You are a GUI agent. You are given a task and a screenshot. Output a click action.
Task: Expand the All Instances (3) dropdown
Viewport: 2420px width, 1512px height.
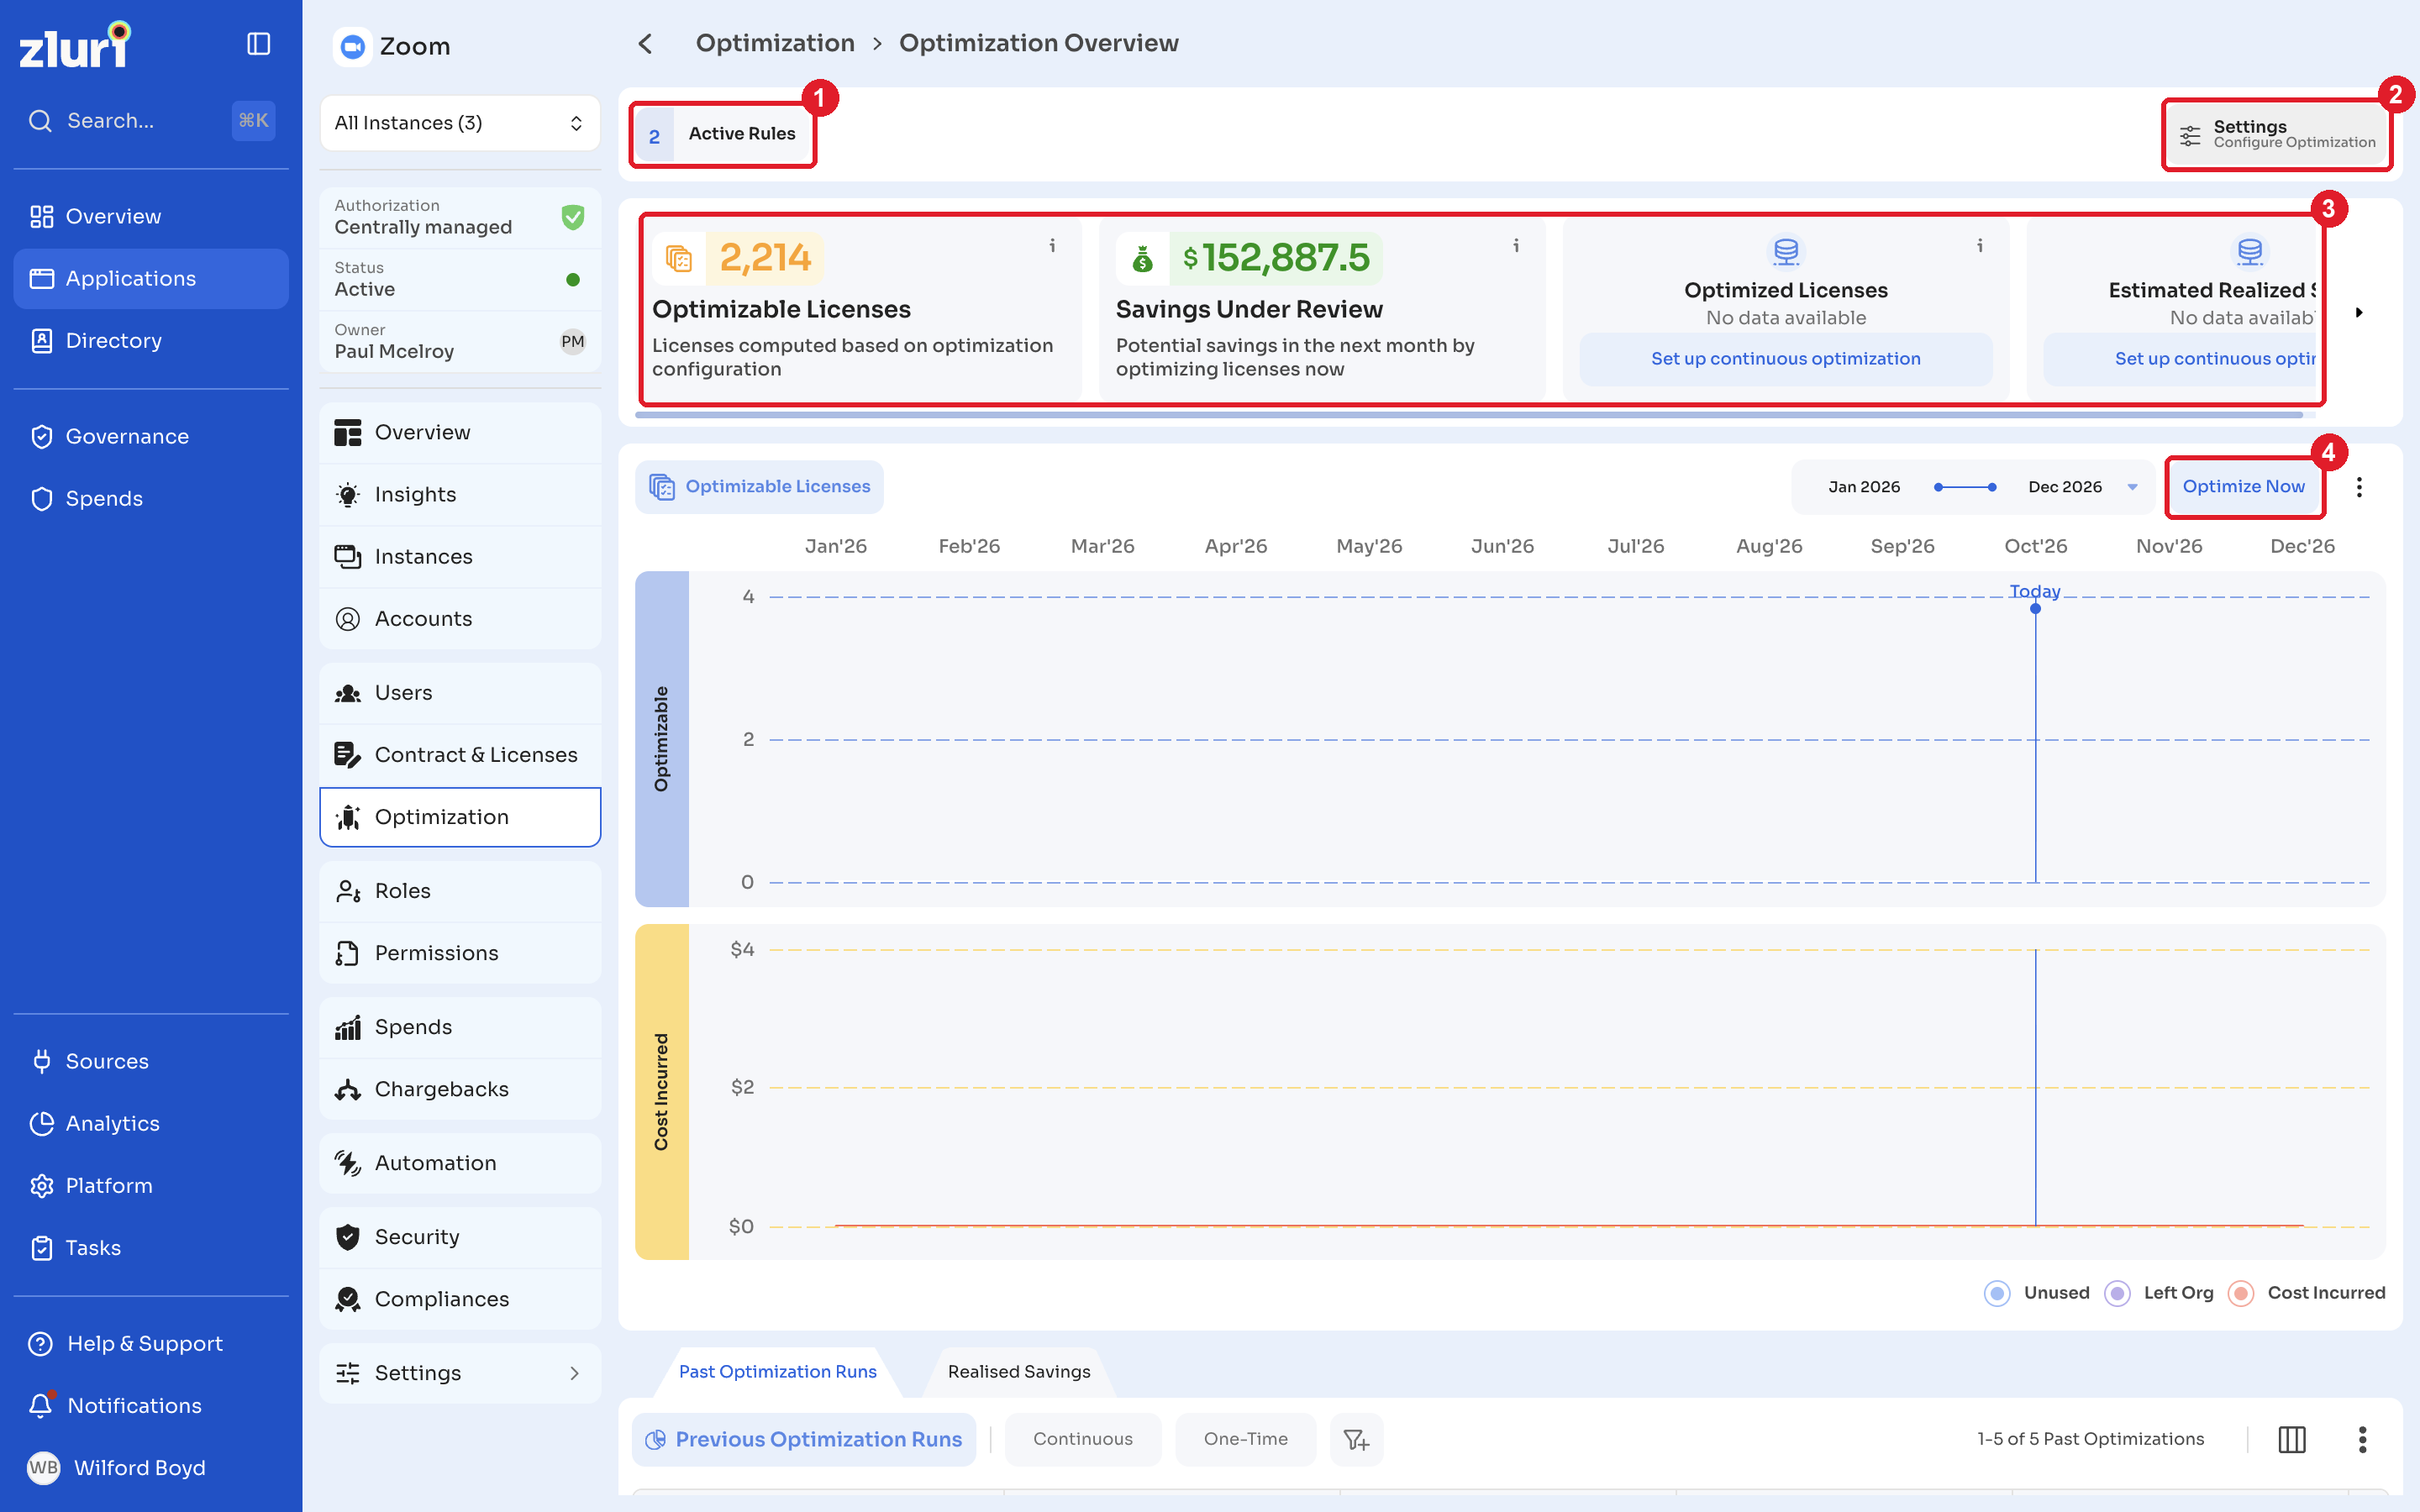click(460, 123)
